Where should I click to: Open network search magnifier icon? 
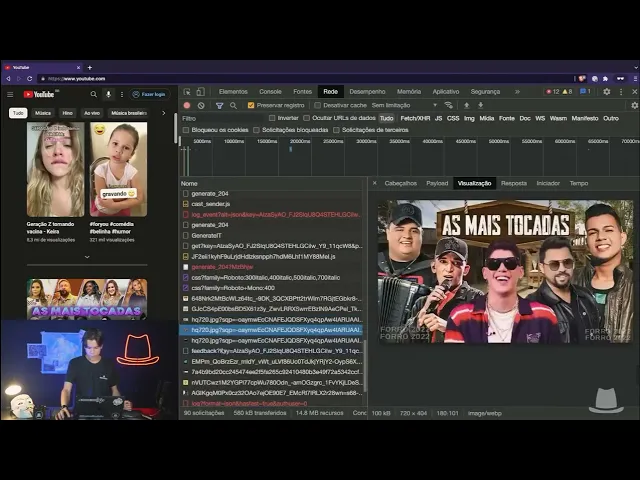point(233,105)
